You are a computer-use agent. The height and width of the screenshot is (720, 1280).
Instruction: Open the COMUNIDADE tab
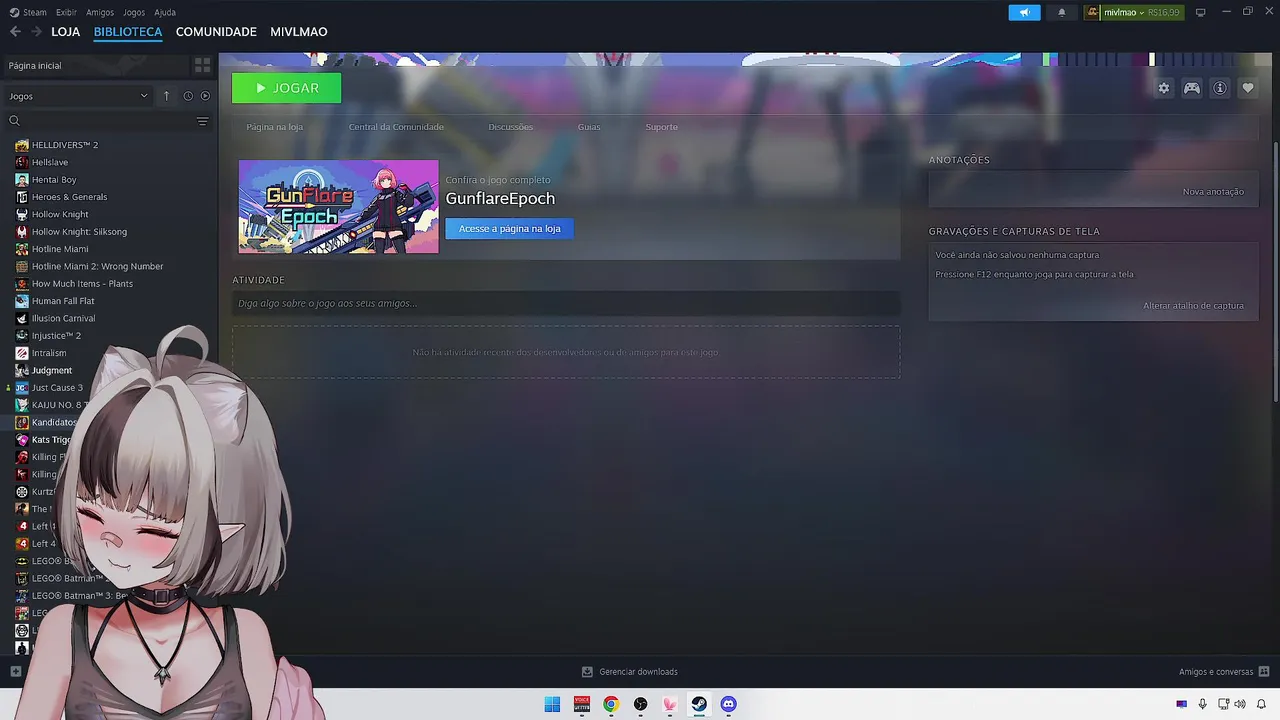(216, 32)
